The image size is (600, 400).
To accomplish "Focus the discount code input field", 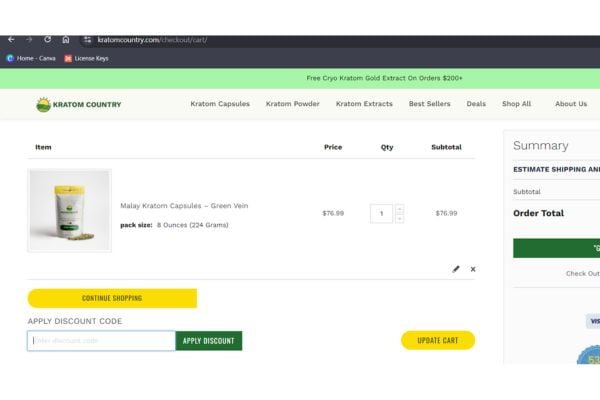I will coord(101,341).
